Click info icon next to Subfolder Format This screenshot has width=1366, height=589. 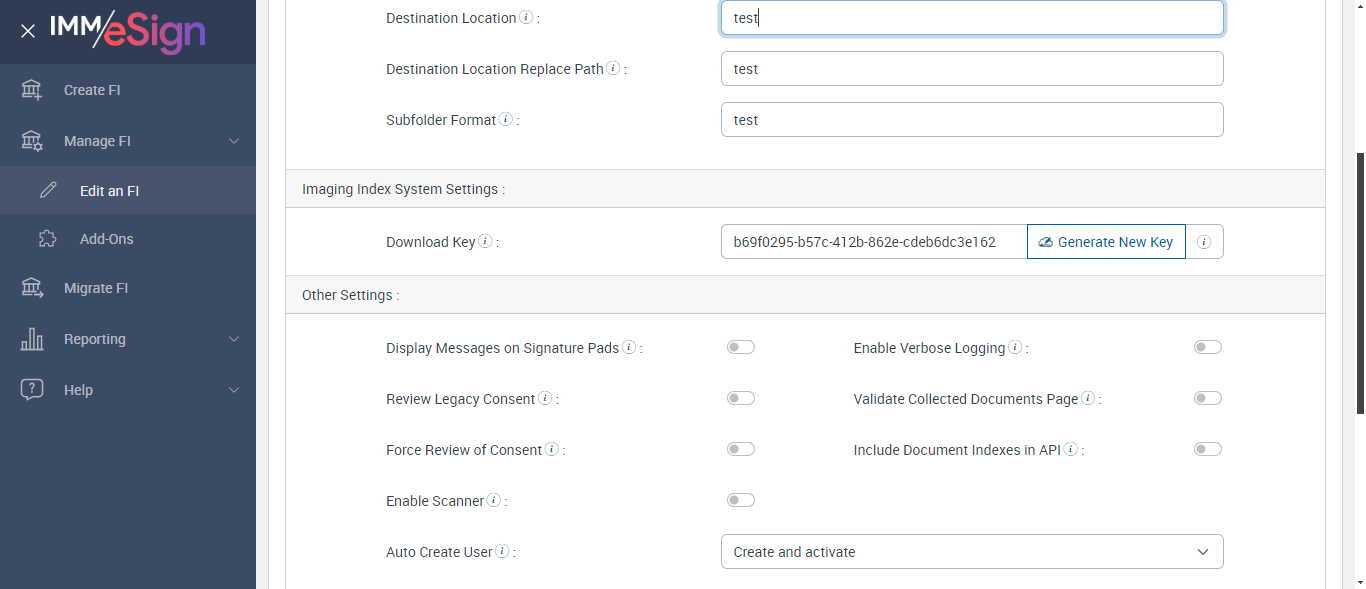506,120
